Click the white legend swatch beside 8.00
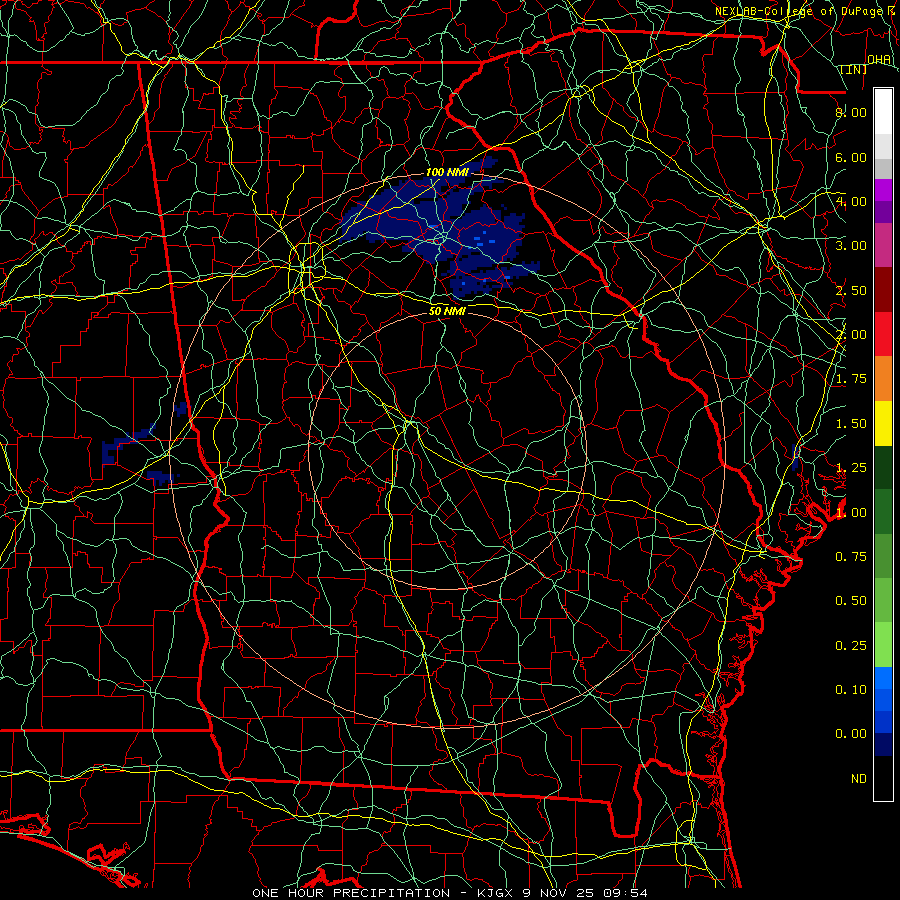The height and width of the screenshot is (900, 900). 883,112
